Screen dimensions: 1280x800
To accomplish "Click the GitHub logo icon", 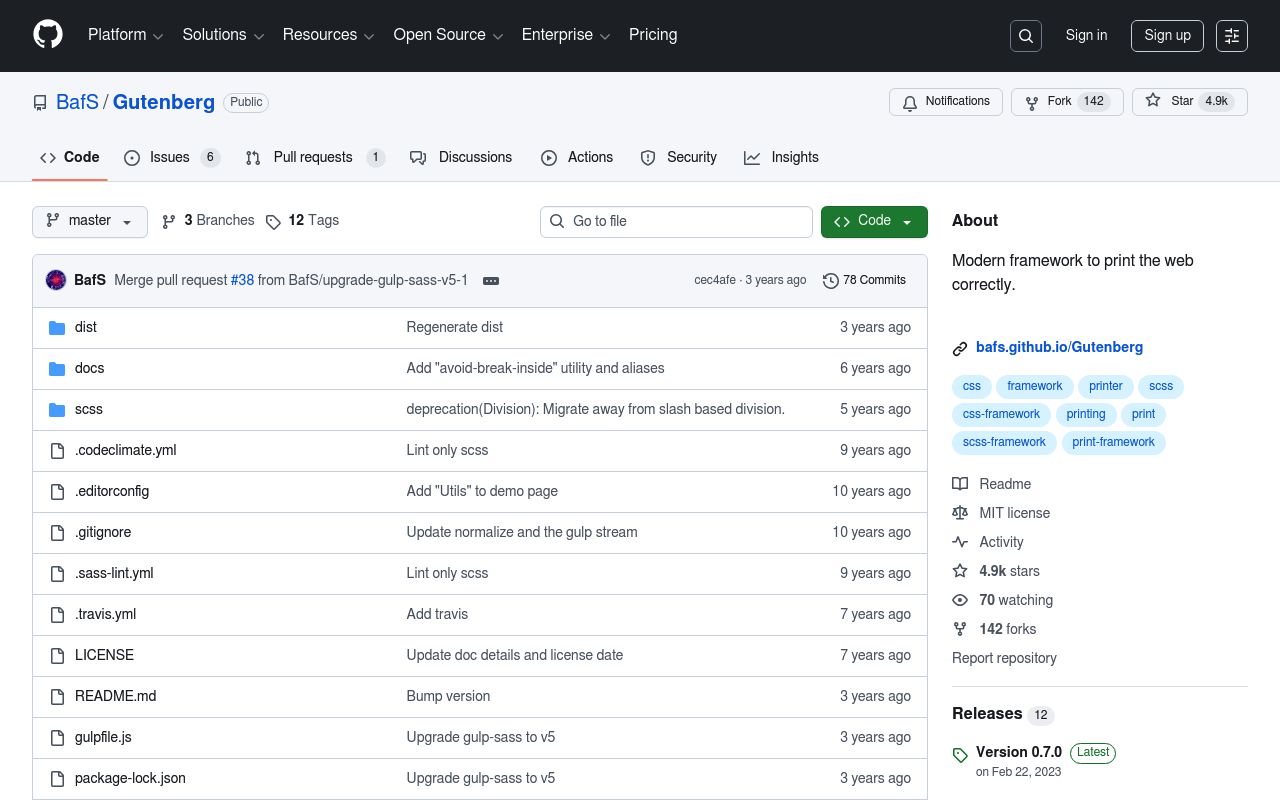I will point(48,35).
